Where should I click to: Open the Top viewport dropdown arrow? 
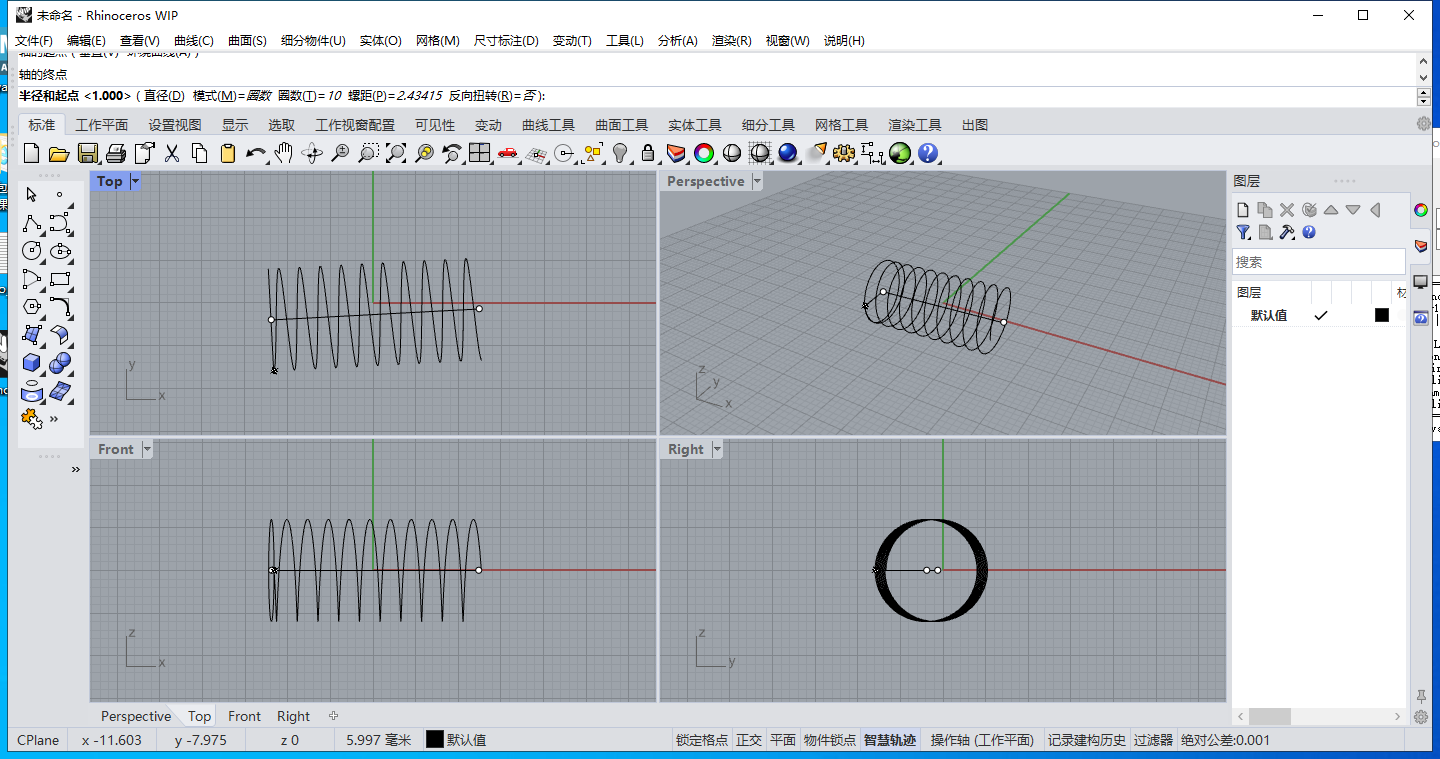pos(135,181)
